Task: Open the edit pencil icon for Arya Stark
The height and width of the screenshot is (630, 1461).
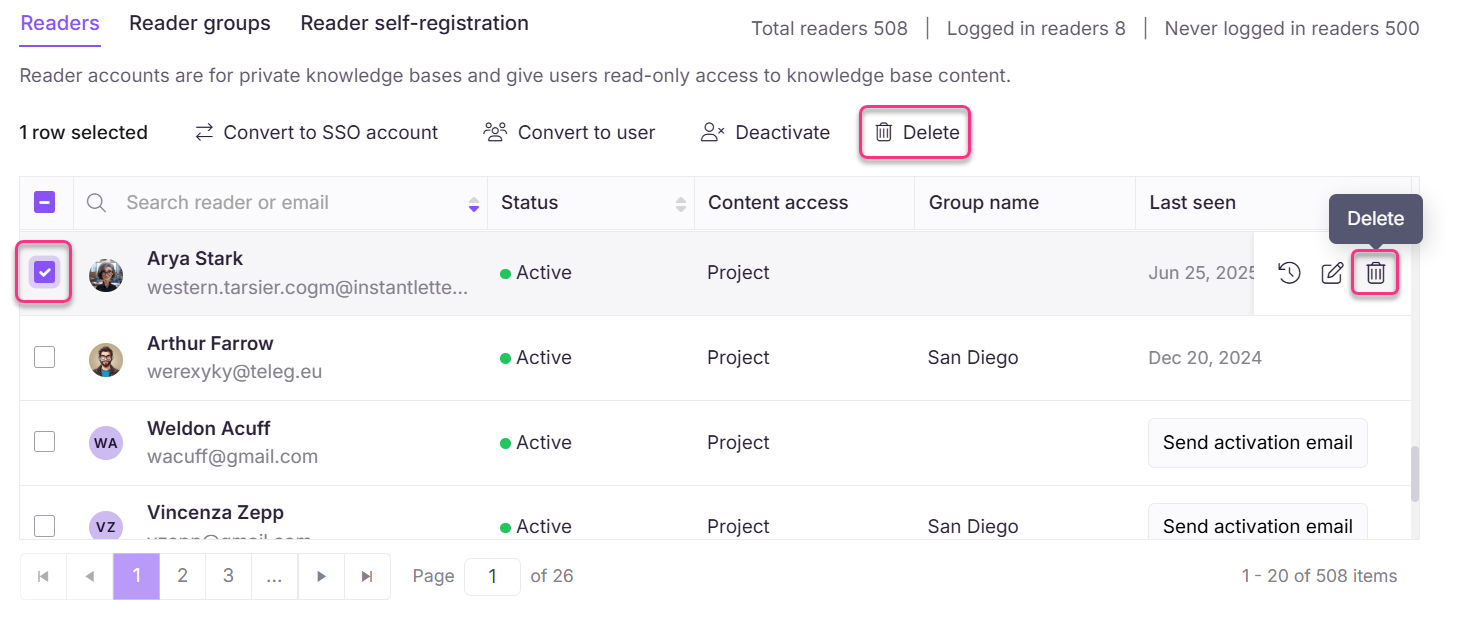Action: tap(1332, 272)
